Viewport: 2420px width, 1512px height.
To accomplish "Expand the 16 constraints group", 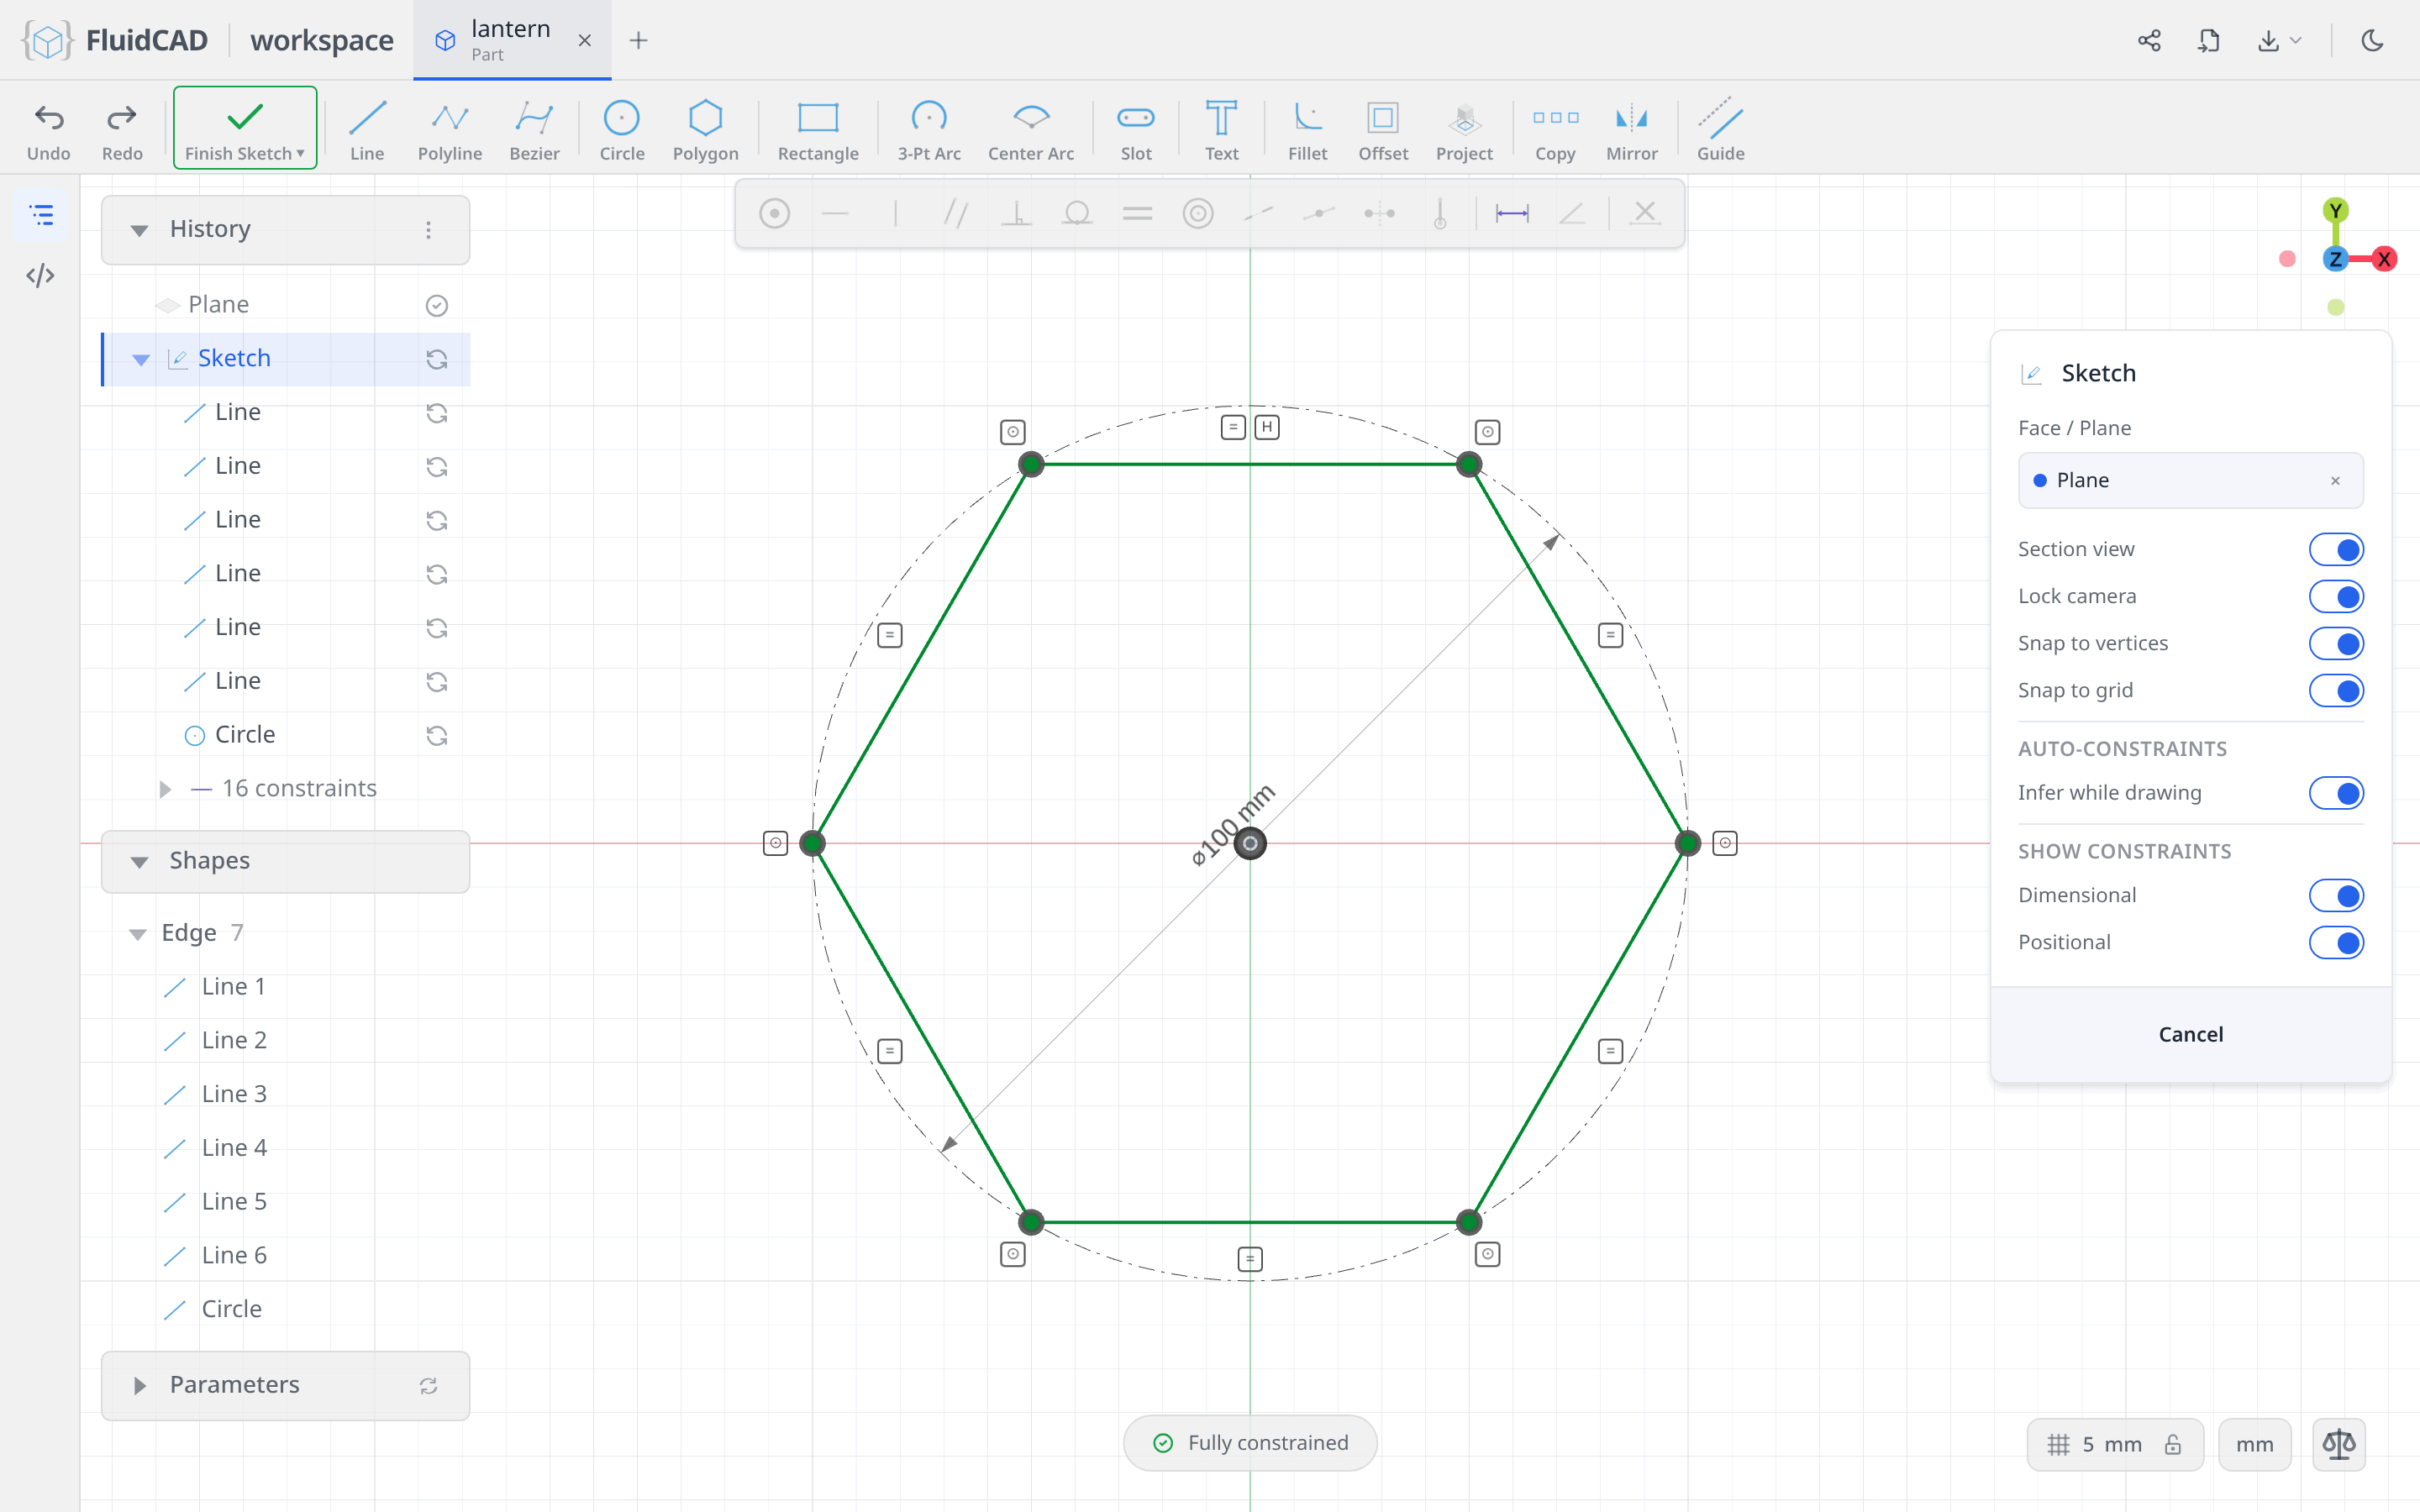I will (165, 789).
